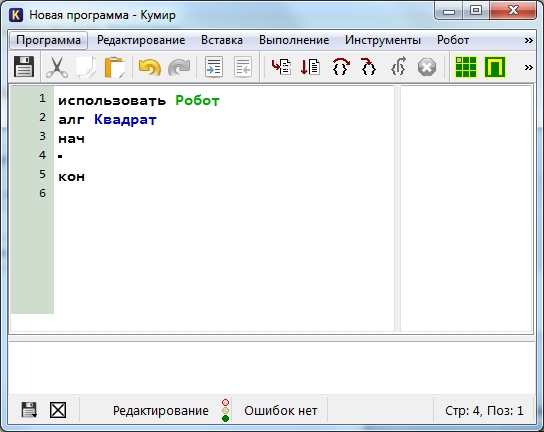Undo last action with yellow arrow
Viewport: 544px width, 432px height.
[150, 67]
